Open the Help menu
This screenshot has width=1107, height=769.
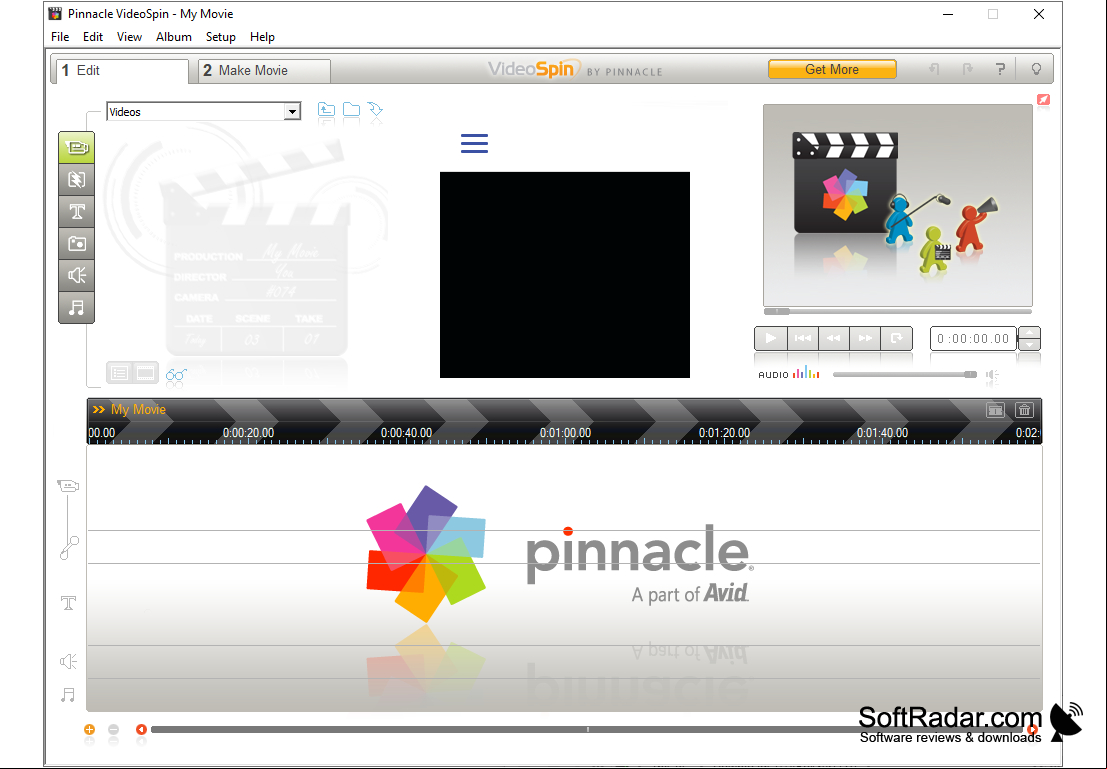tap(262, 37)
